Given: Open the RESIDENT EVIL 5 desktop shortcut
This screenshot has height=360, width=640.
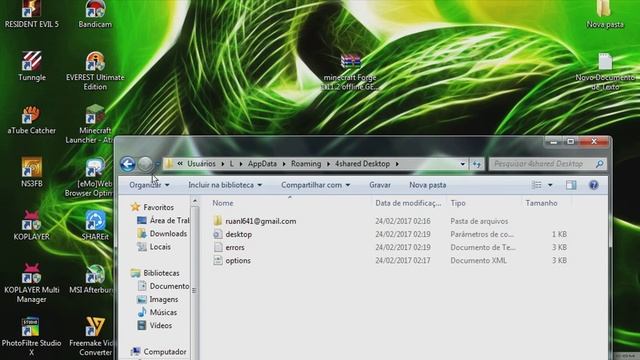Looking at the screenshot, I should [x=32, y=14].
